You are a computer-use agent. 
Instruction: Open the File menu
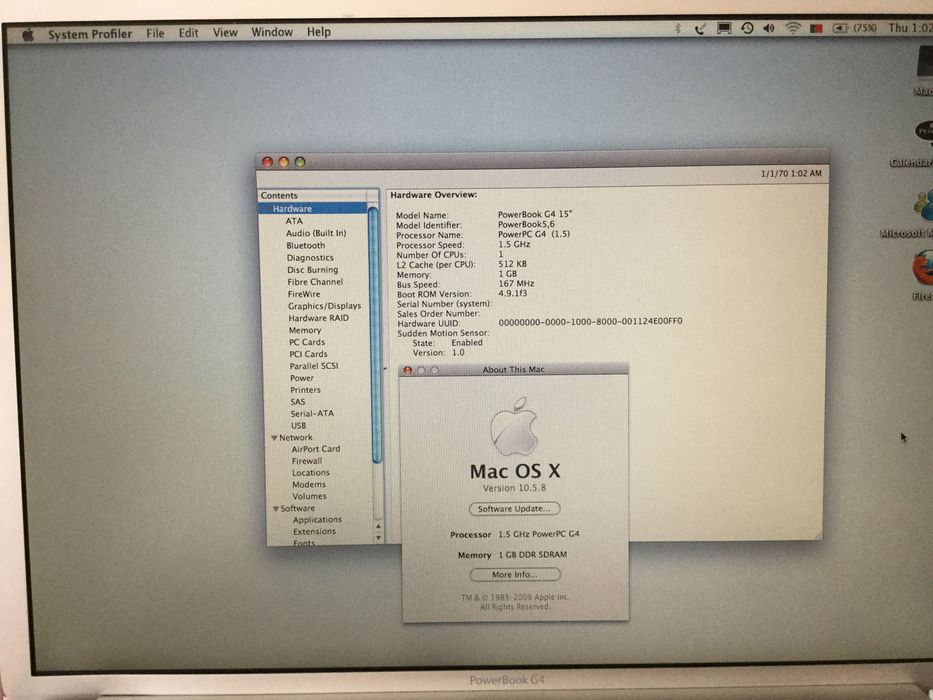pos(155,33)
